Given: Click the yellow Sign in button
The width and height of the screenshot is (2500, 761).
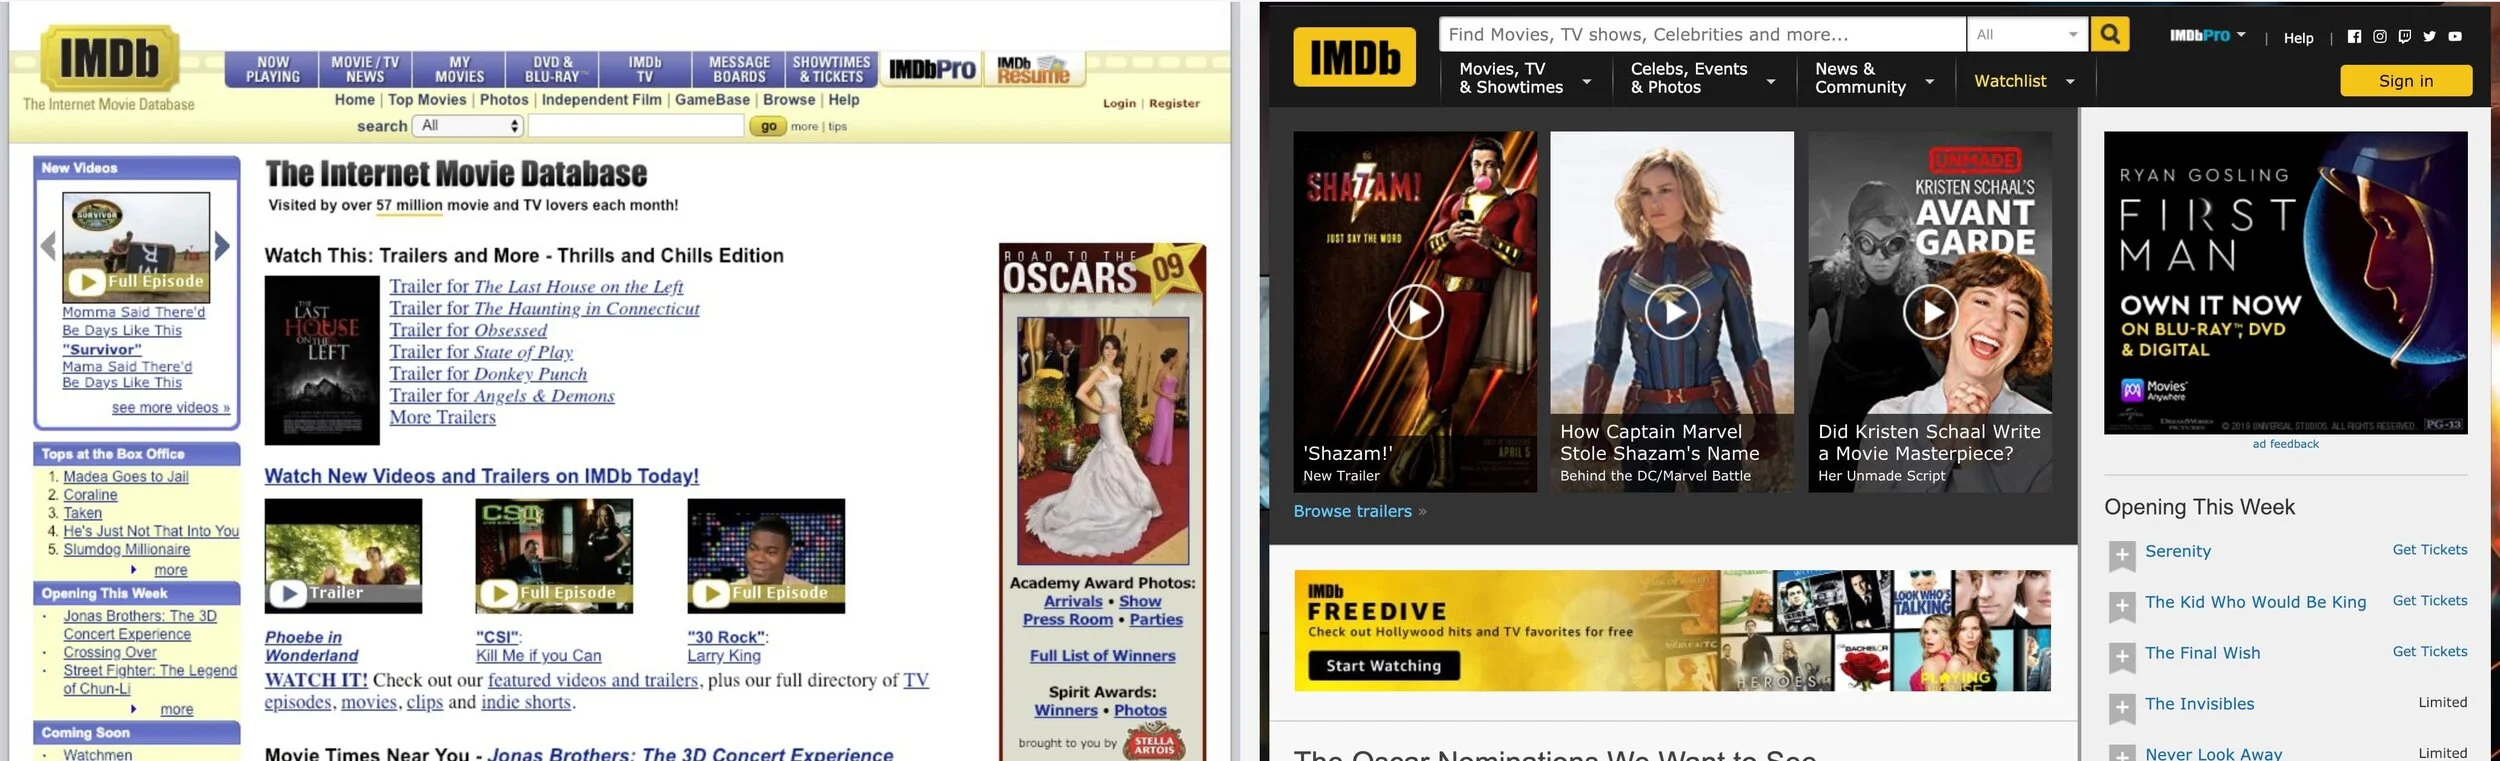Looking at the screenshot, I should click(x=2405, y=81).
